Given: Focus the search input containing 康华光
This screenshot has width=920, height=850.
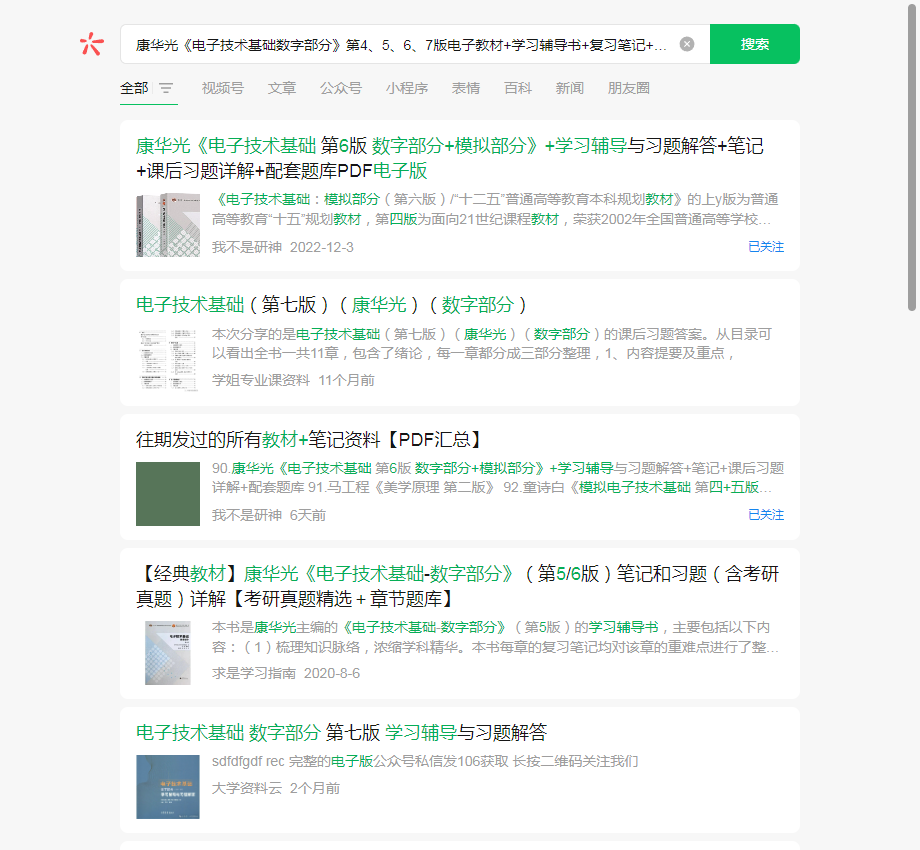Looking at the screenshot, I should click(x=401, y=45).
